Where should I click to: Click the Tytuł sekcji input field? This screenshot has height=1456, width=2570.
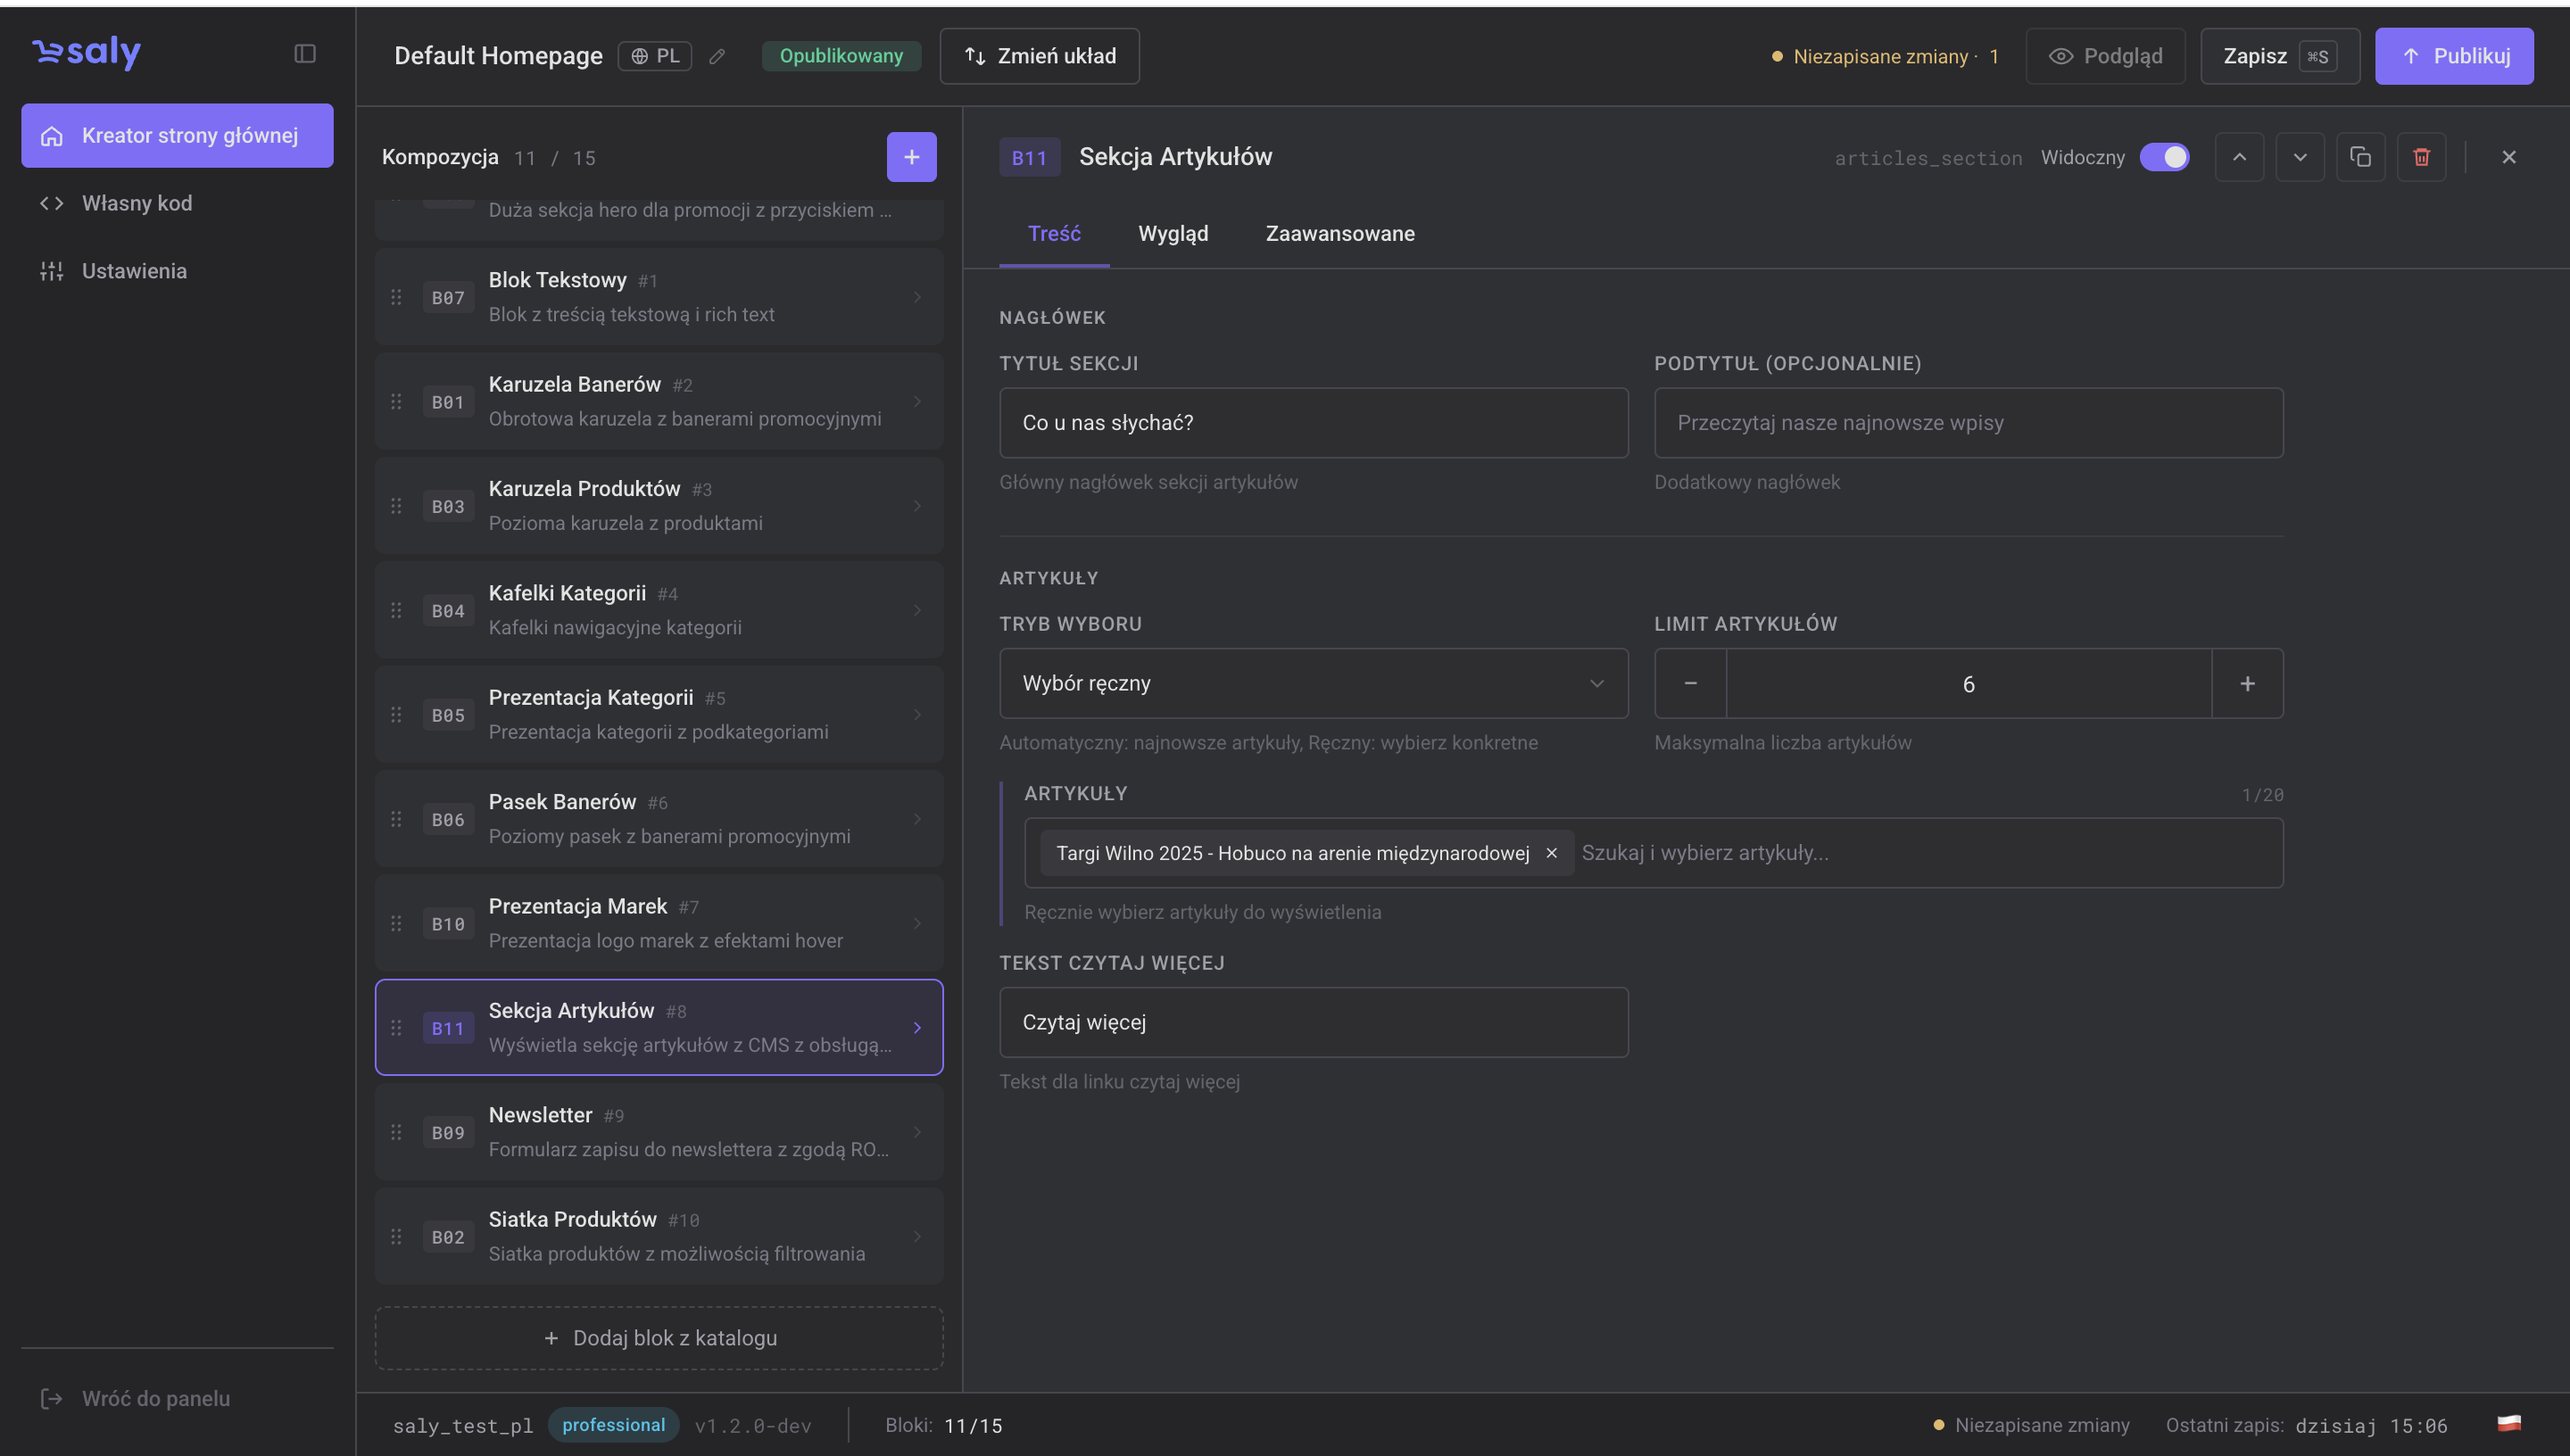click(x=1313, y=423)
